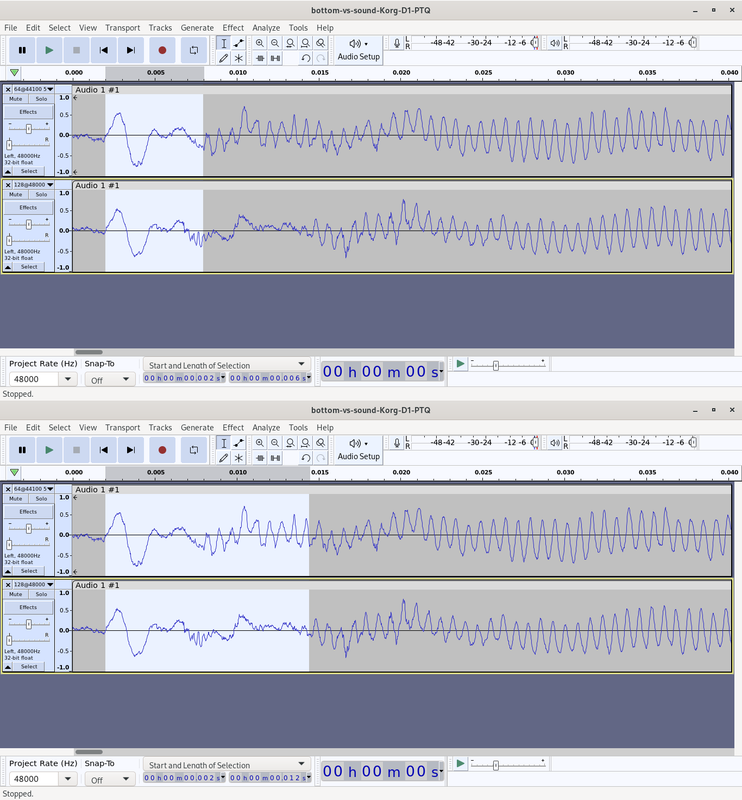This screenshot has width=742, height=800.
Task: Open Audio Setup in lower window
Action: (x=359, y=450)
